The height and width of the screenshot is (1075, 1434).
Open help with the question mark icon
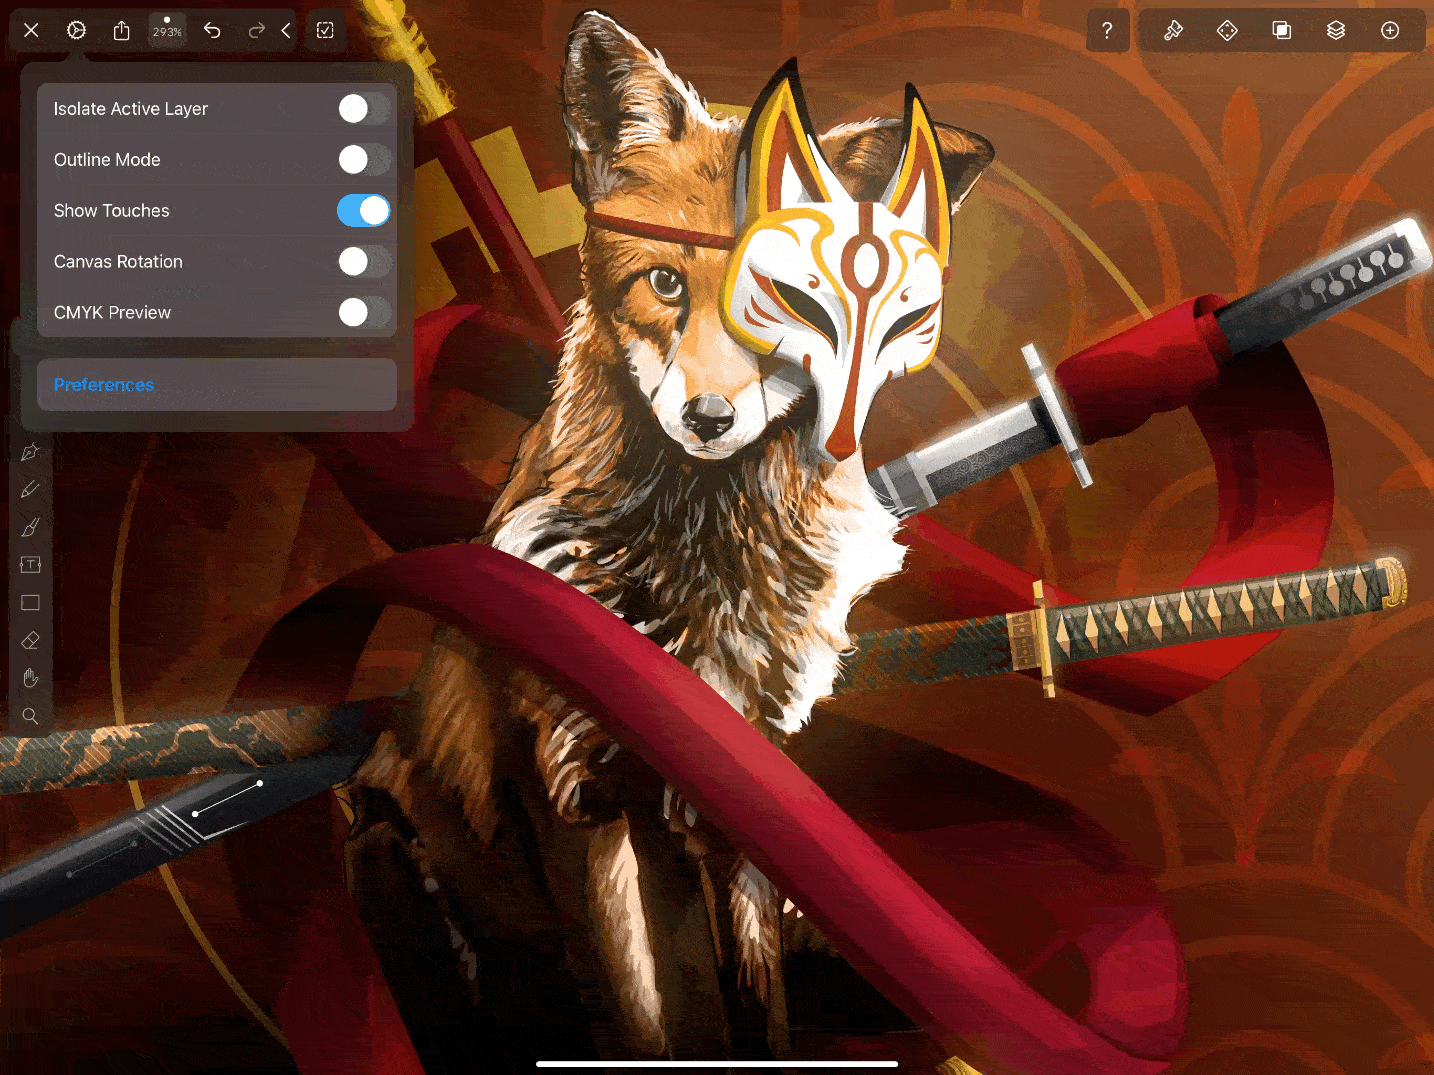pyautogui.click(x=1107, y=30)
